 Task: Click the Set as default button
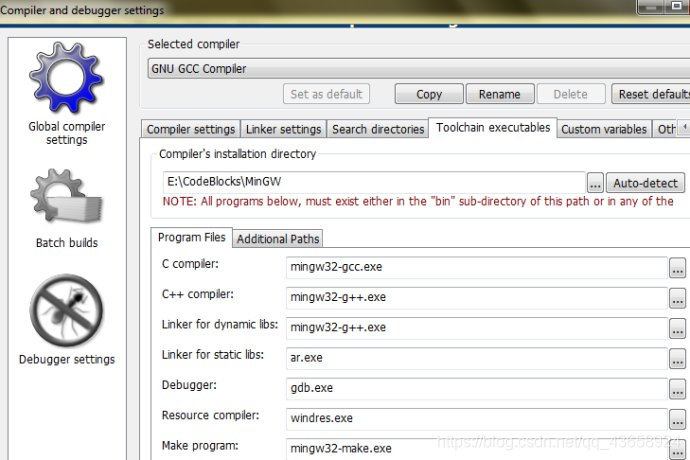pyautogui.click(x=326, y=94)
